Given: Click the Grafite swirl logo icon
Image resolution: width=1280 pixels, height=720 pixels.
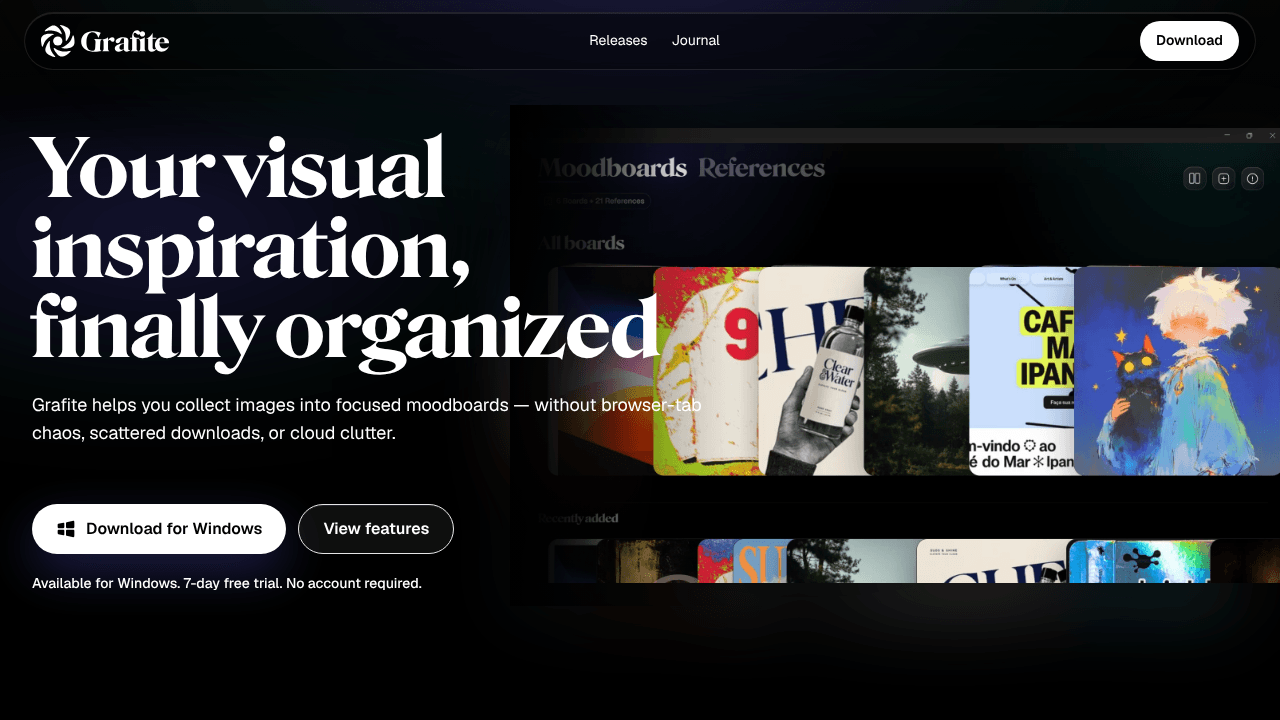Looking at the screenshot, I should (x=58, y=41).
